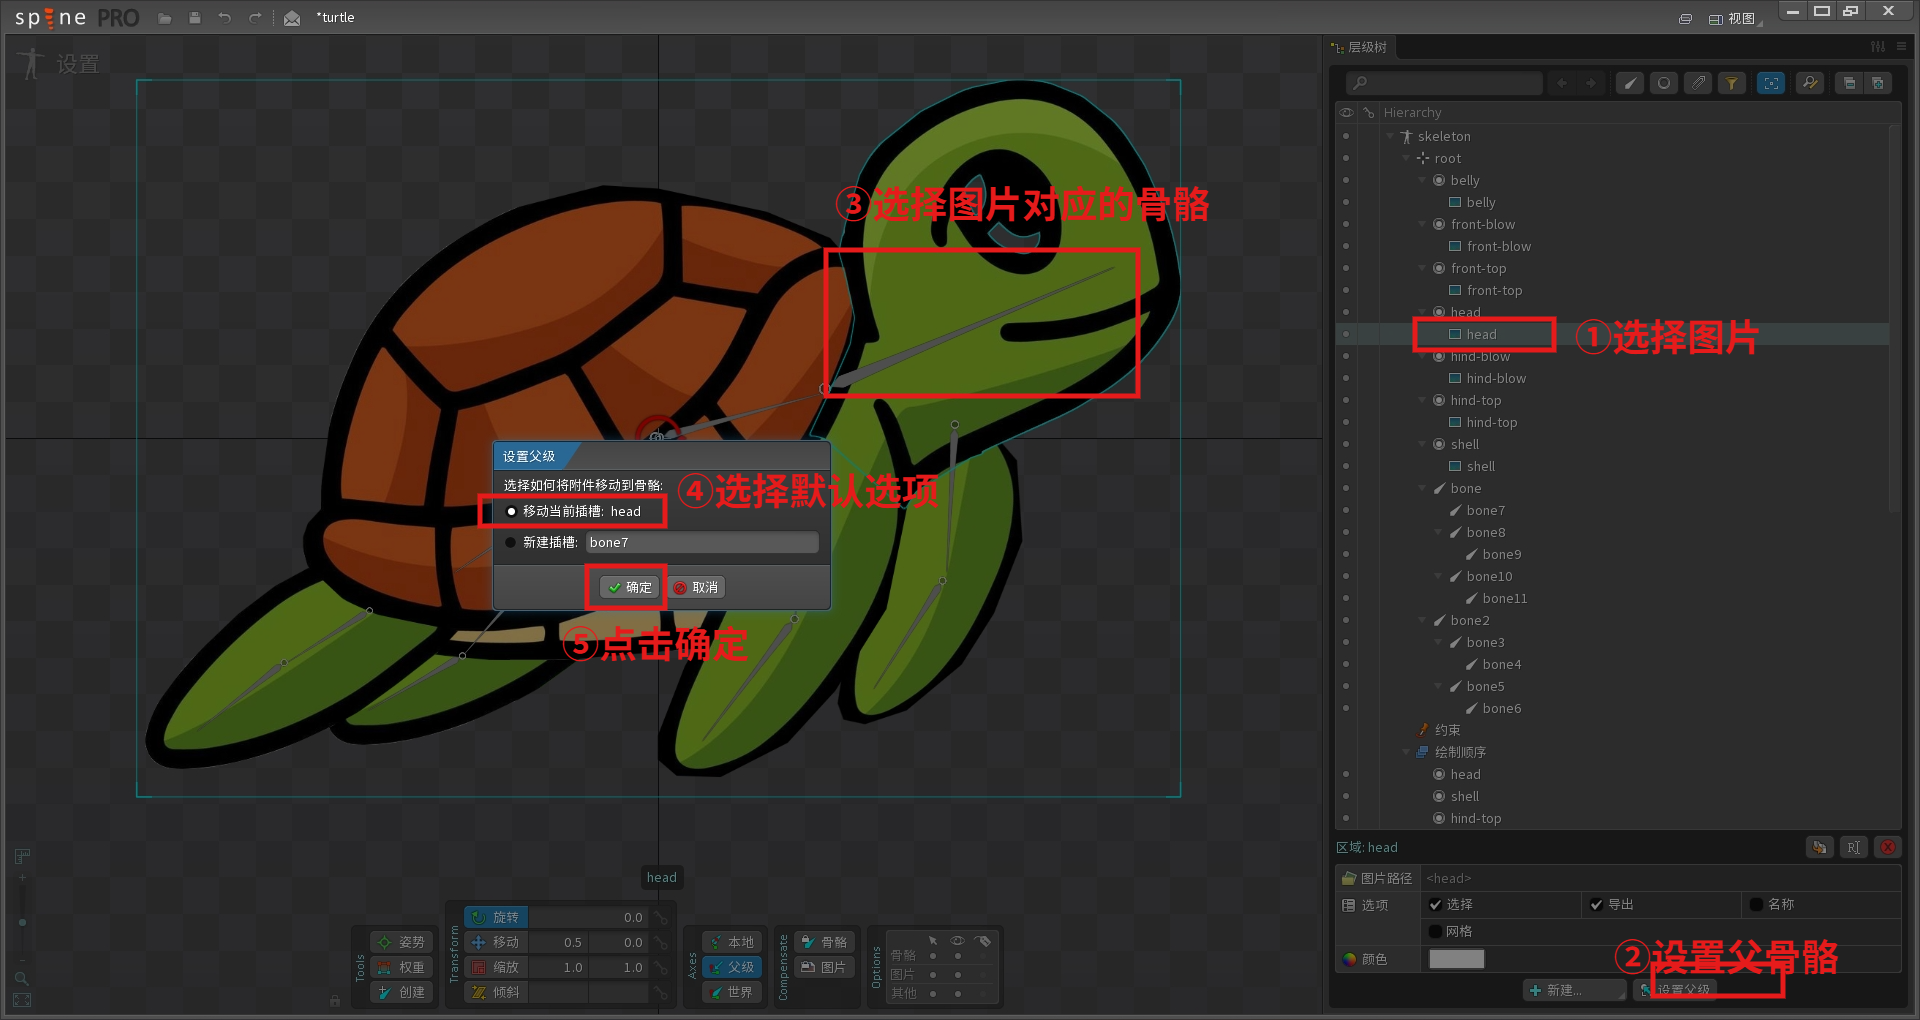
Task: Toggle visibility dot for belly slot row
Action: [x=1346, y=180]
